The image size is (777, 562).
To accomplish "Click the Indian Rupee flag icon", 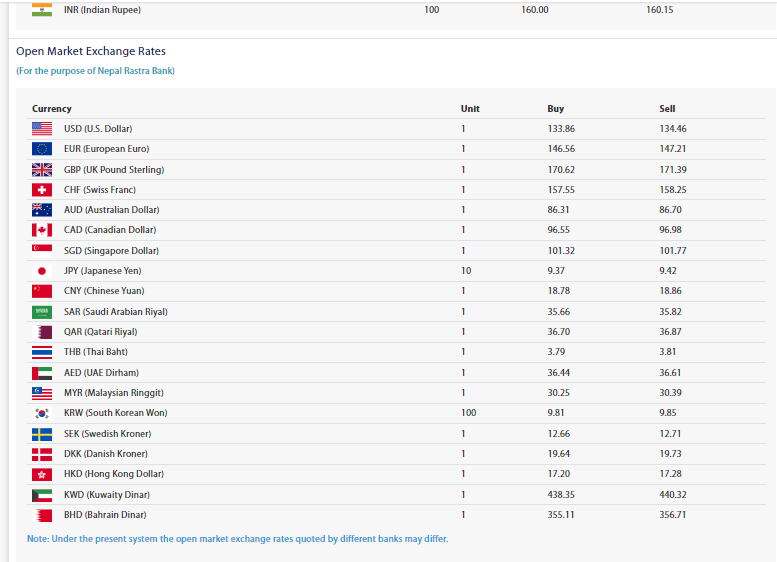I will [42, 9].
